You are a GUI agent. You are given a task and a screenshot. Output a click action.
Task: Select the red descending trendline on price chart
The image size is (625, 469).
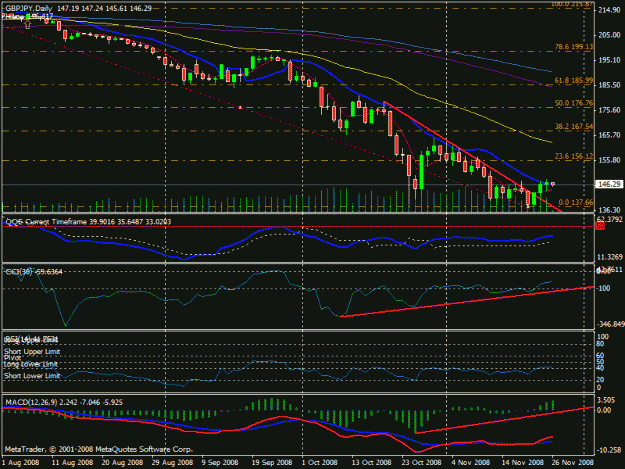(472, 156)
